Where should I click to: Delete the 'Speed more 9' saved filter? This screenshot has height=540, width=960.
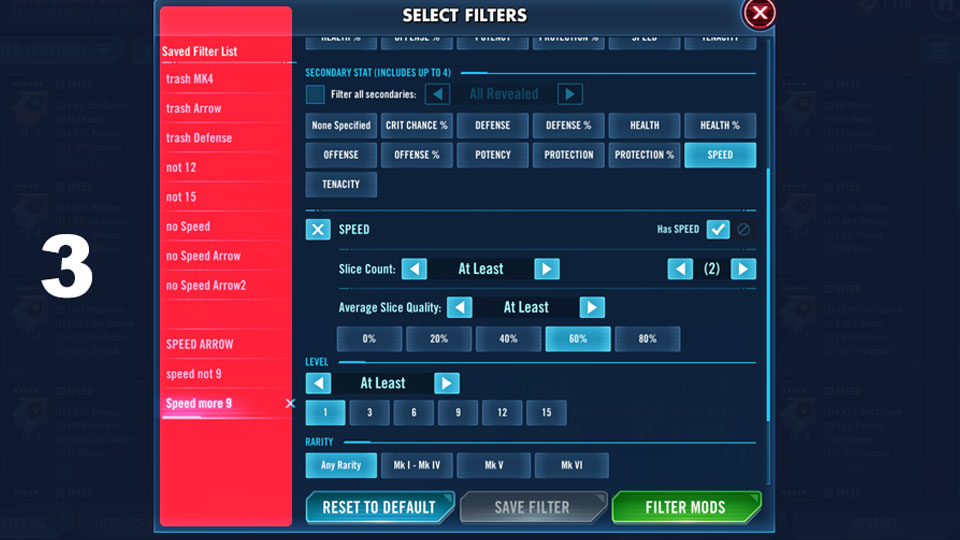[x=290, y=403]
